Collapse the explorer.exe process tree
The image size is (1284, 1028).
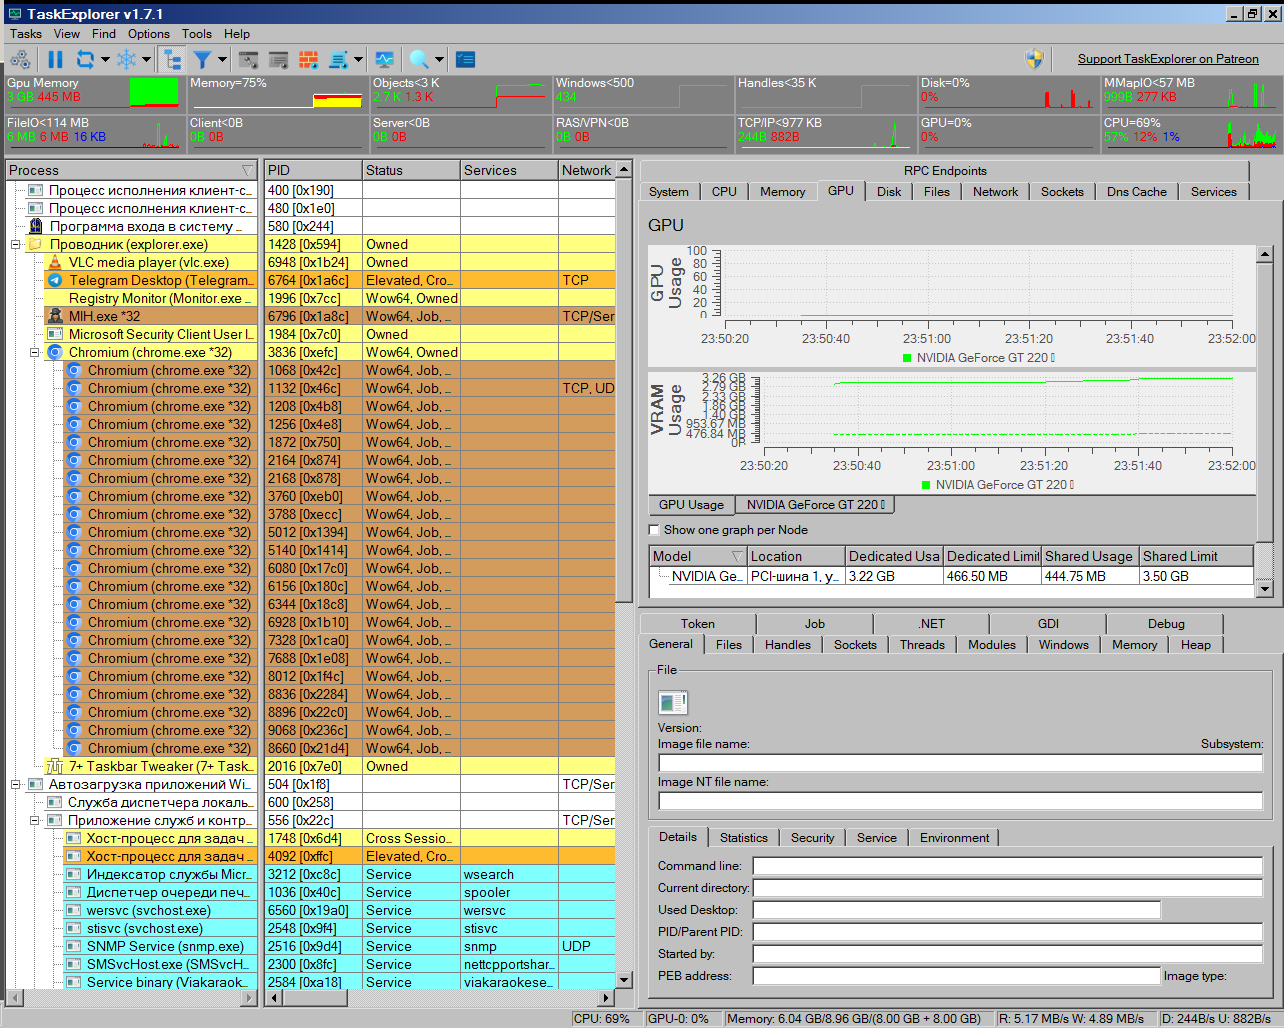click(16, 245)
